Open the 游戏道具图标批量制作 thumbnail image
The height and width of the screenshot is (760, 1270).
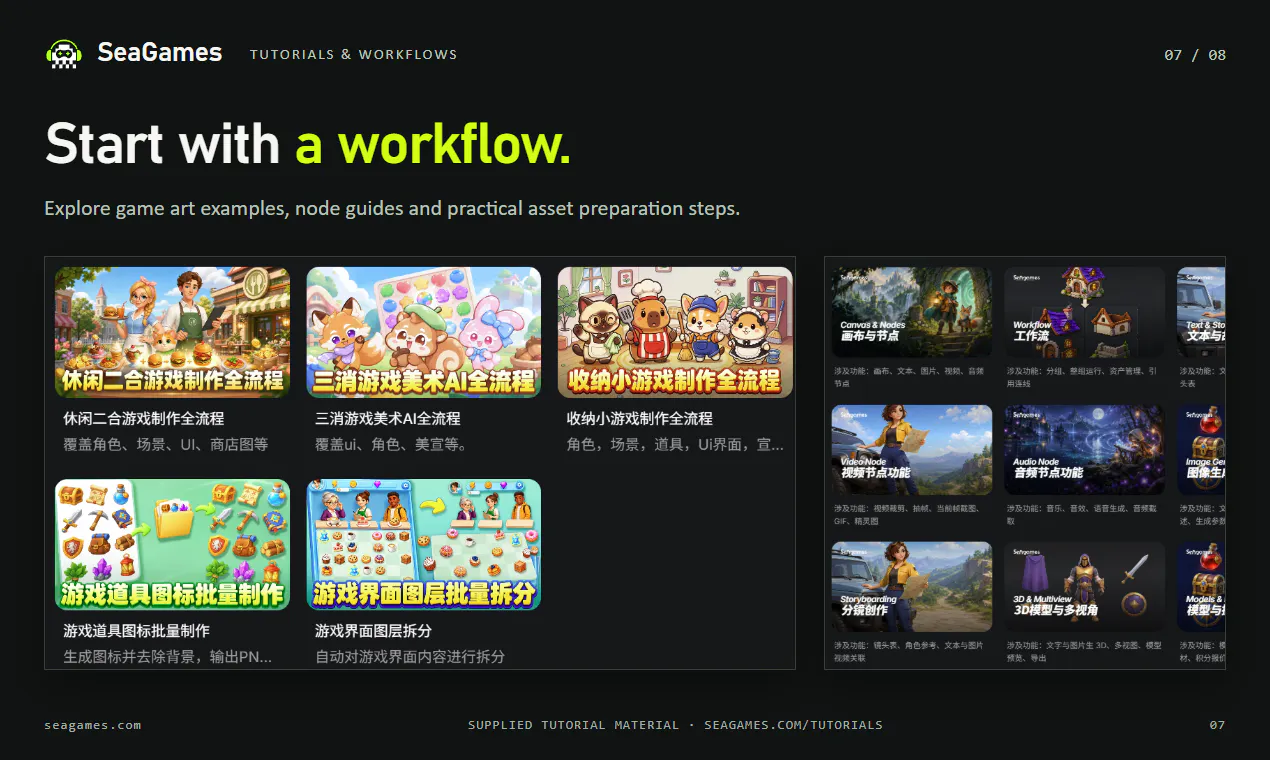click(x=172, y=545)
